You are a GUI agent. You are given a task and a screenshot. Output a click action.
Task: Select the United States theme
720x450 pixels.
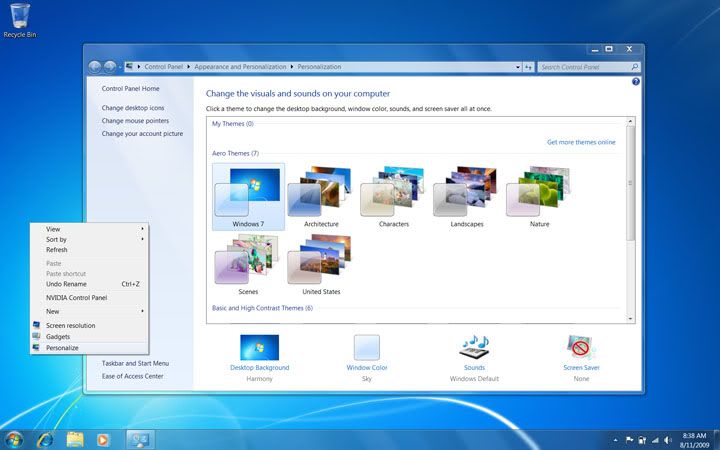click(x=321, y=264)
